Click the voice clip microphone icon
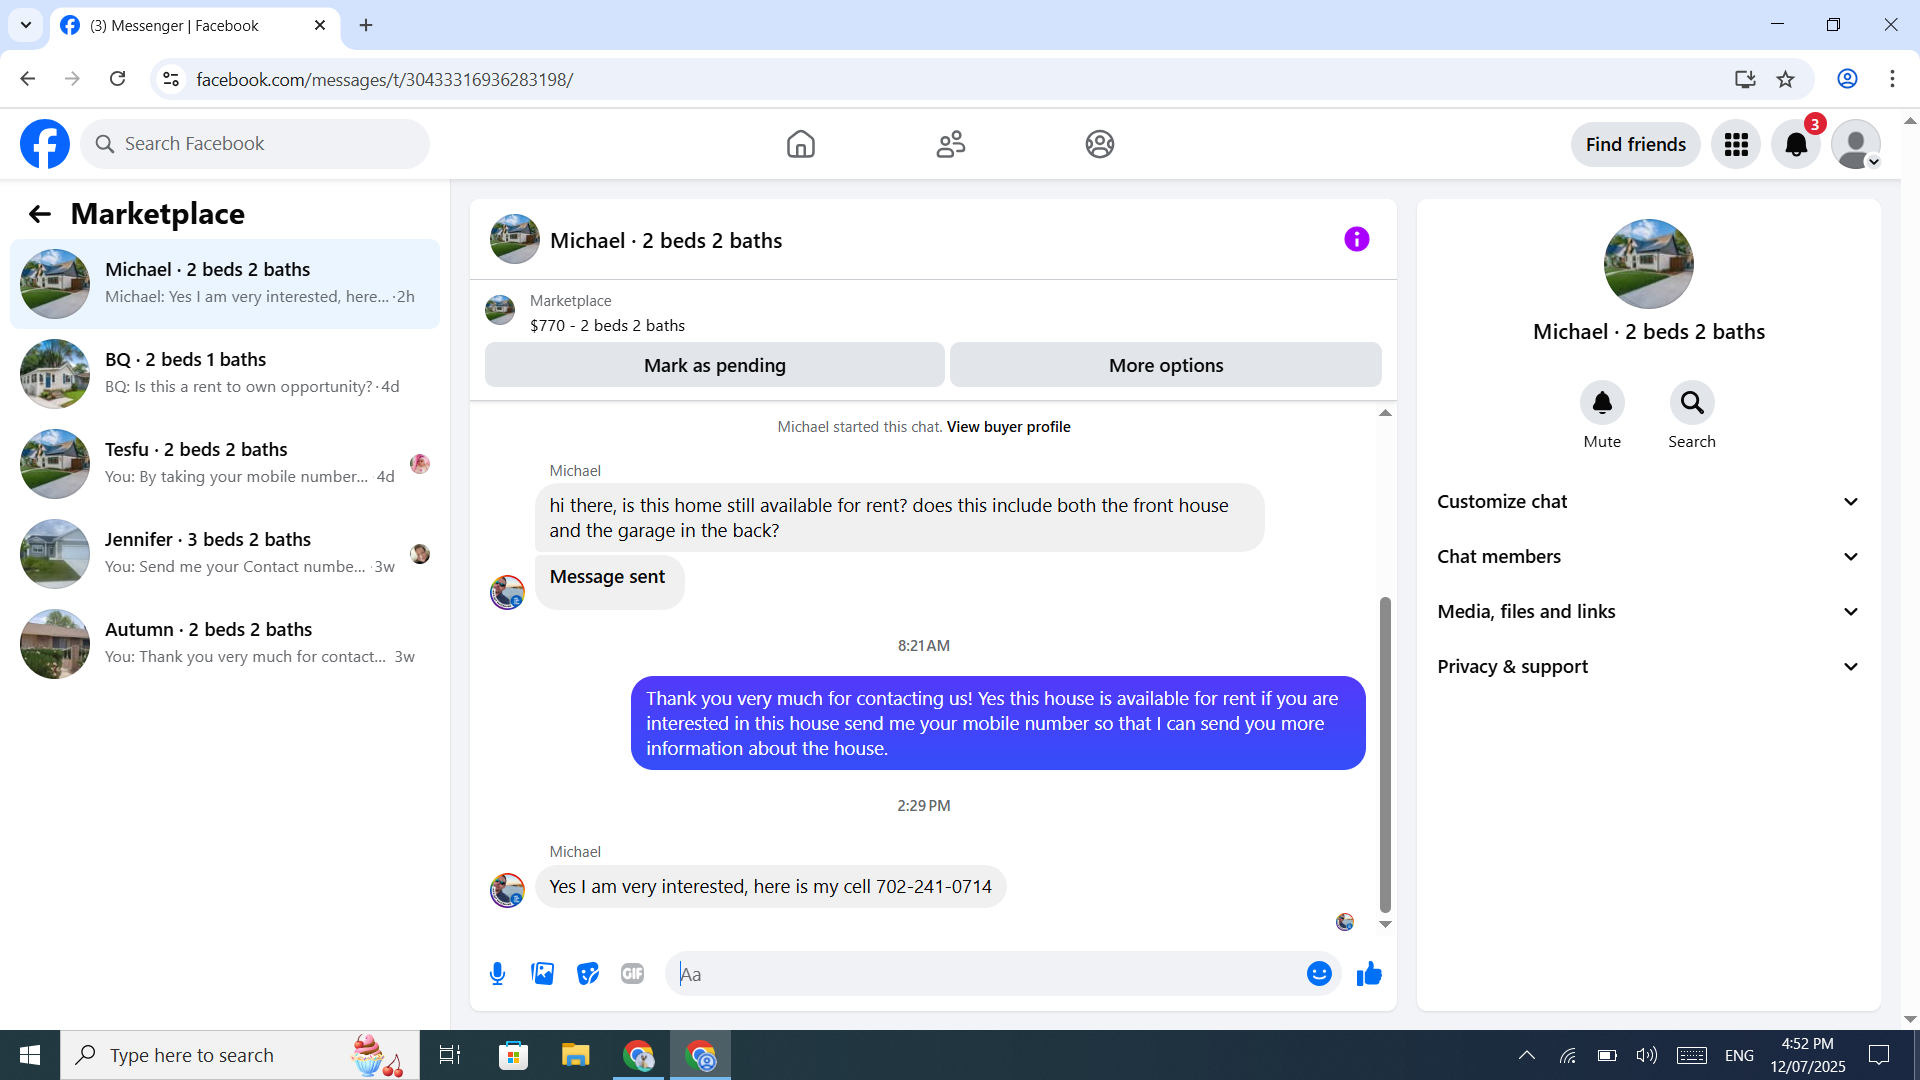The image size is (1920, 1080). (497, 973)
